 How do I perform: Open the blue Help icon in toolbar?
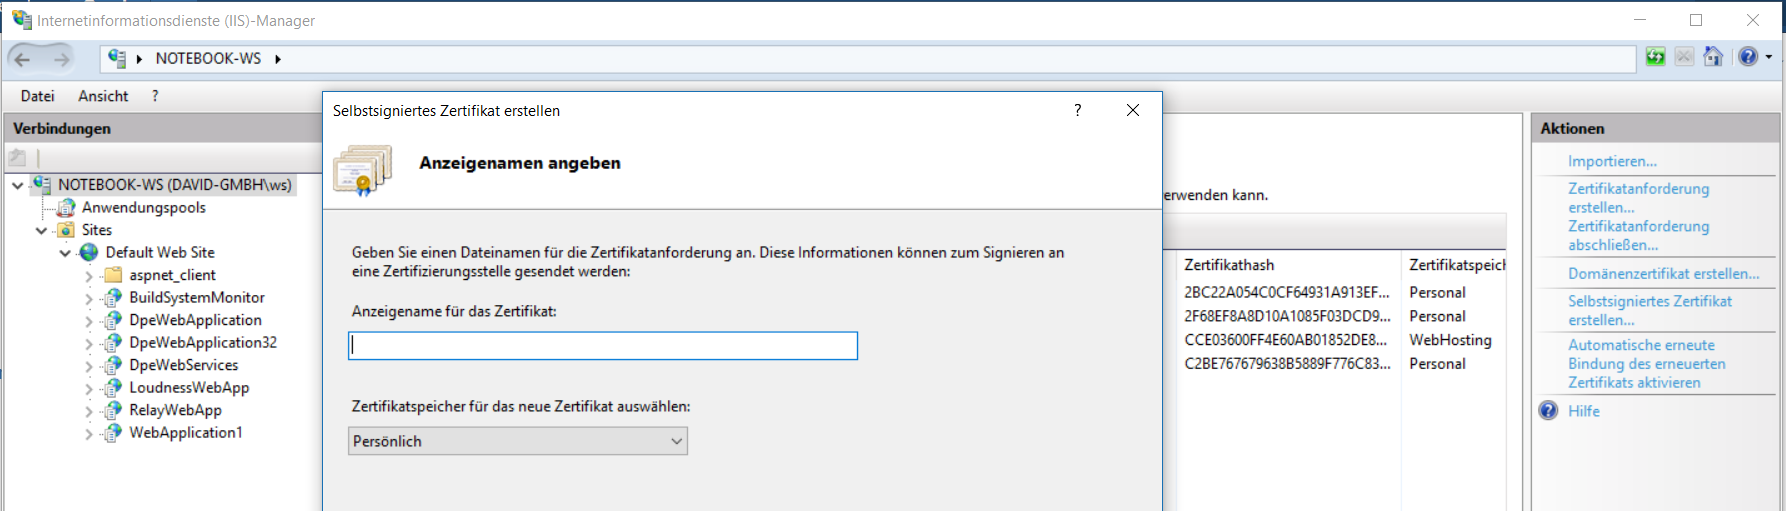[x=1748, y=57]
